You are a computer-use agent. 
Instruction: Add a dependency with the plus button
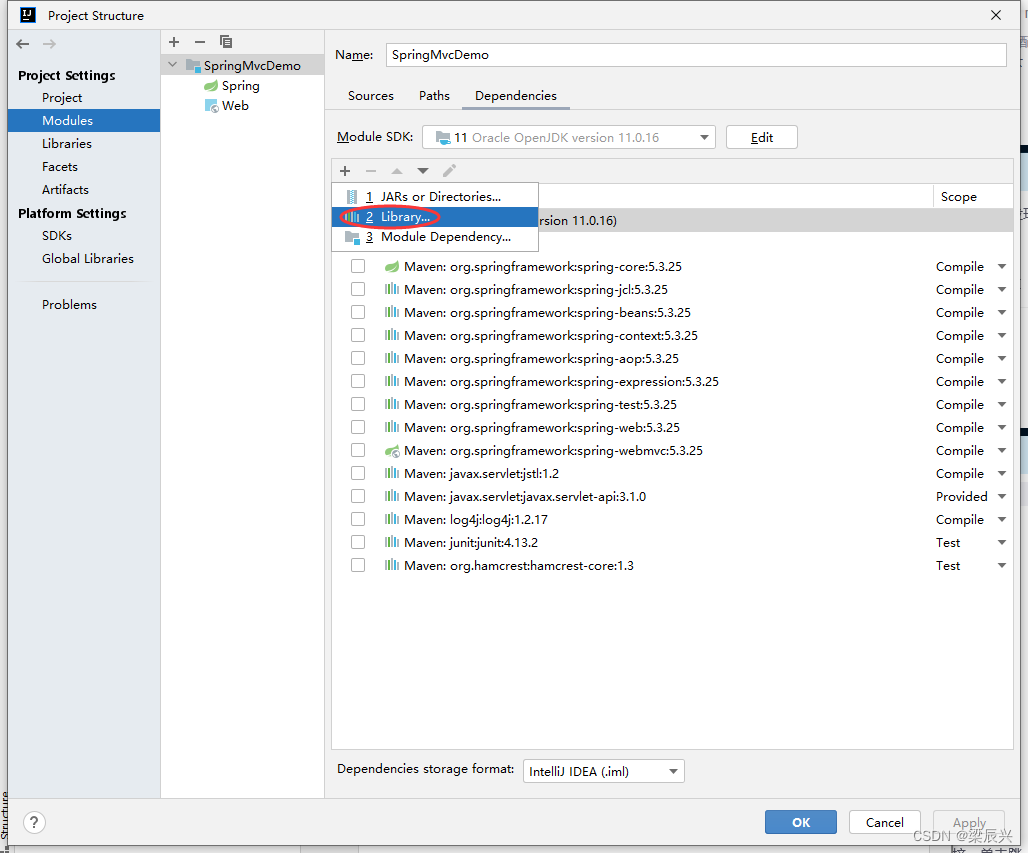[346, 171]
